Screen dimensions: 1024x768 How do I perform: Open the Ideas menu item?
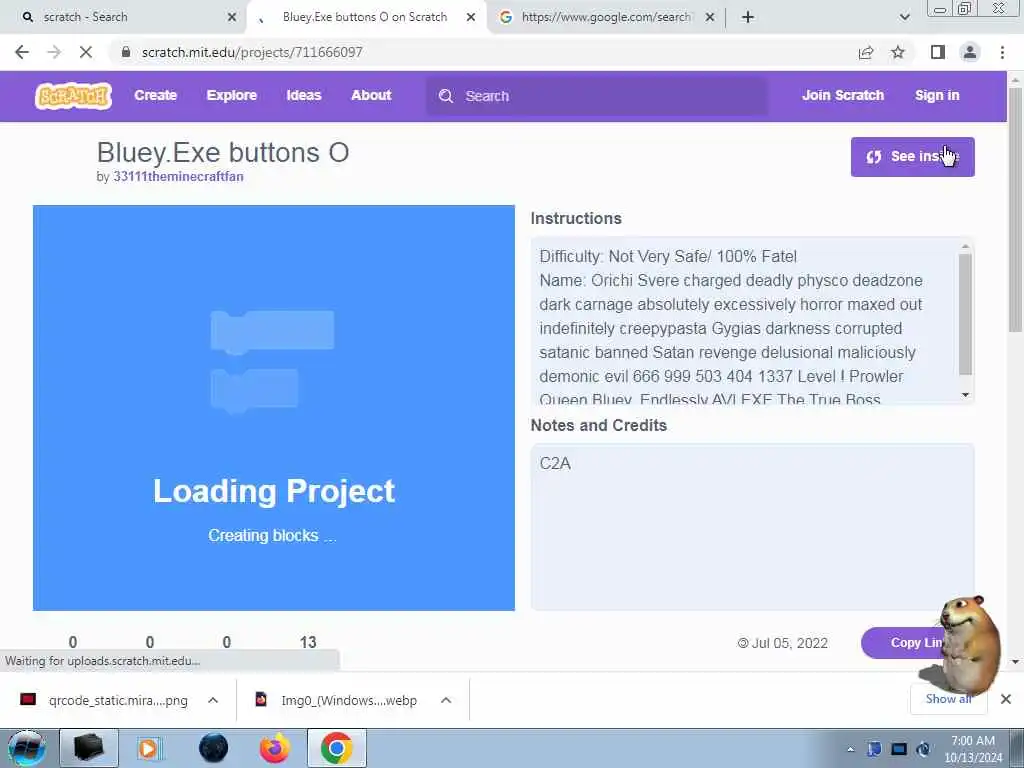(x=304, y=95)
